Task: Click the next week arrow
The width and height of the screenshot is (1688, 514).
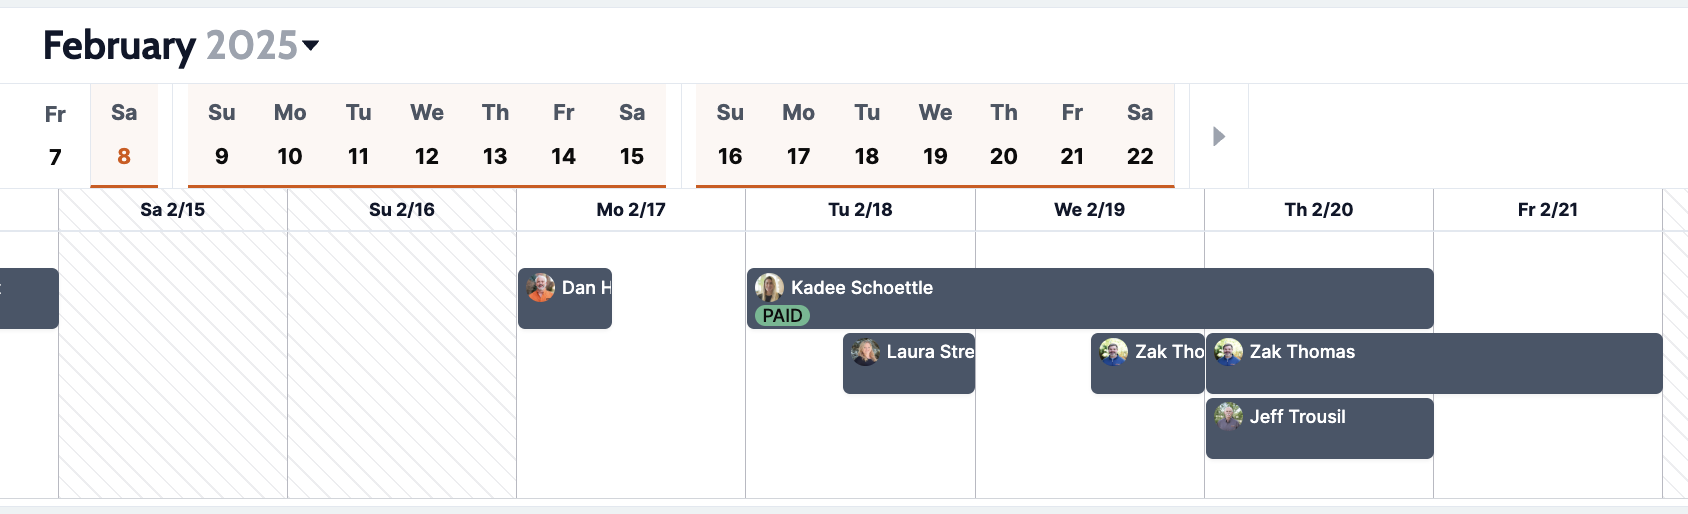Action: click(x=1218, y=136)
